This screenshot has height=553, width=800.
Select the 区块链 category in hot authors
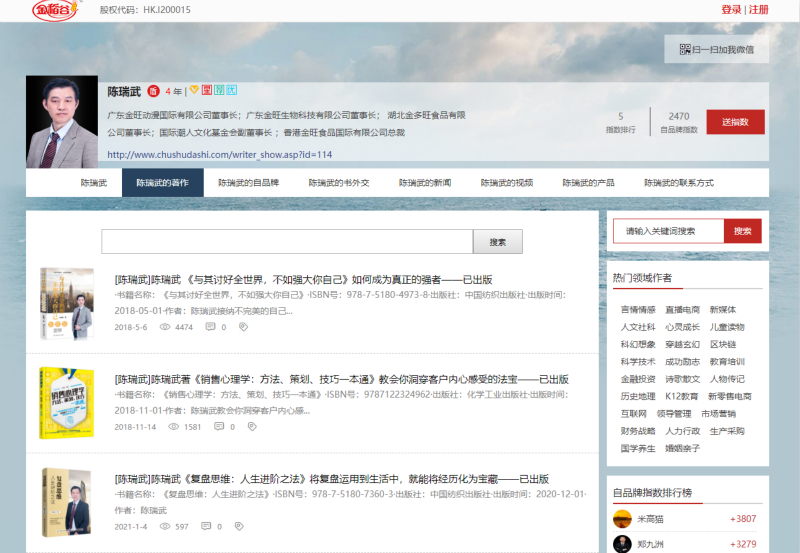(722, 344)
